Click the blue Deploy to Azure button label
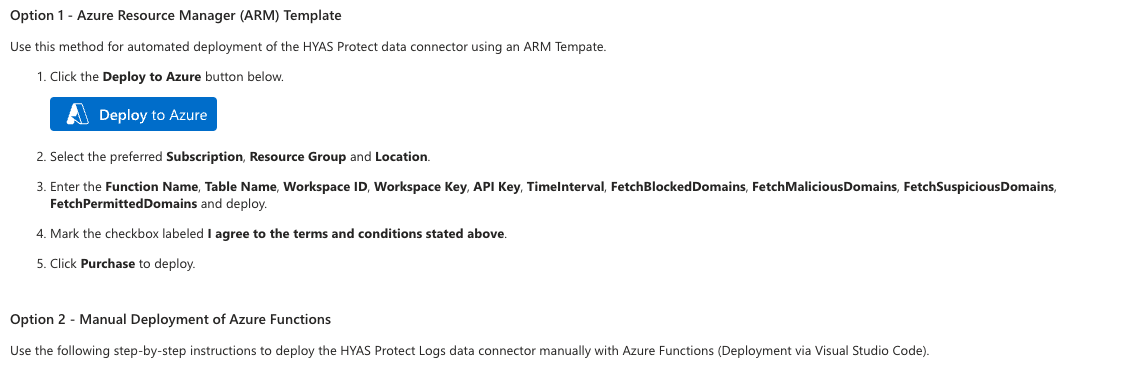Viewport: 1126px width, 387px height. point(153,115)
